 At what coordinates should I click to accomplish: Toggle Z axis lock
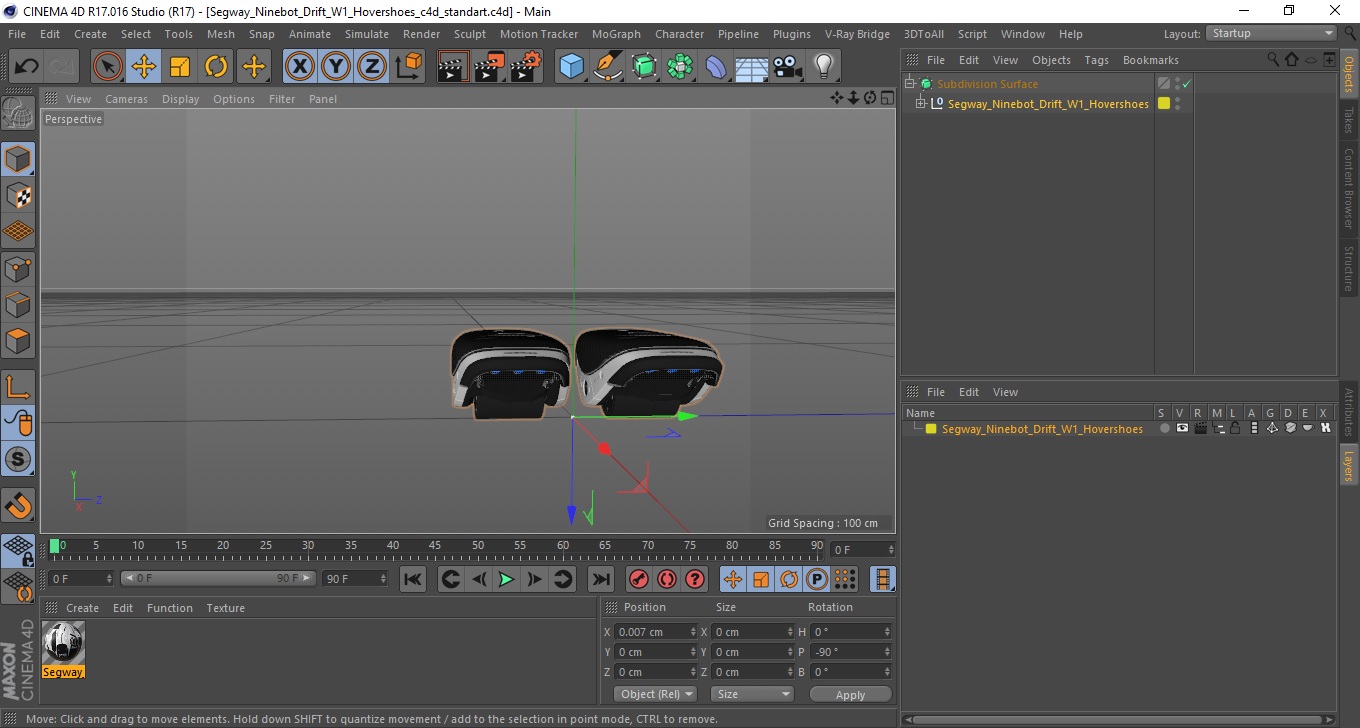(372, 67)
